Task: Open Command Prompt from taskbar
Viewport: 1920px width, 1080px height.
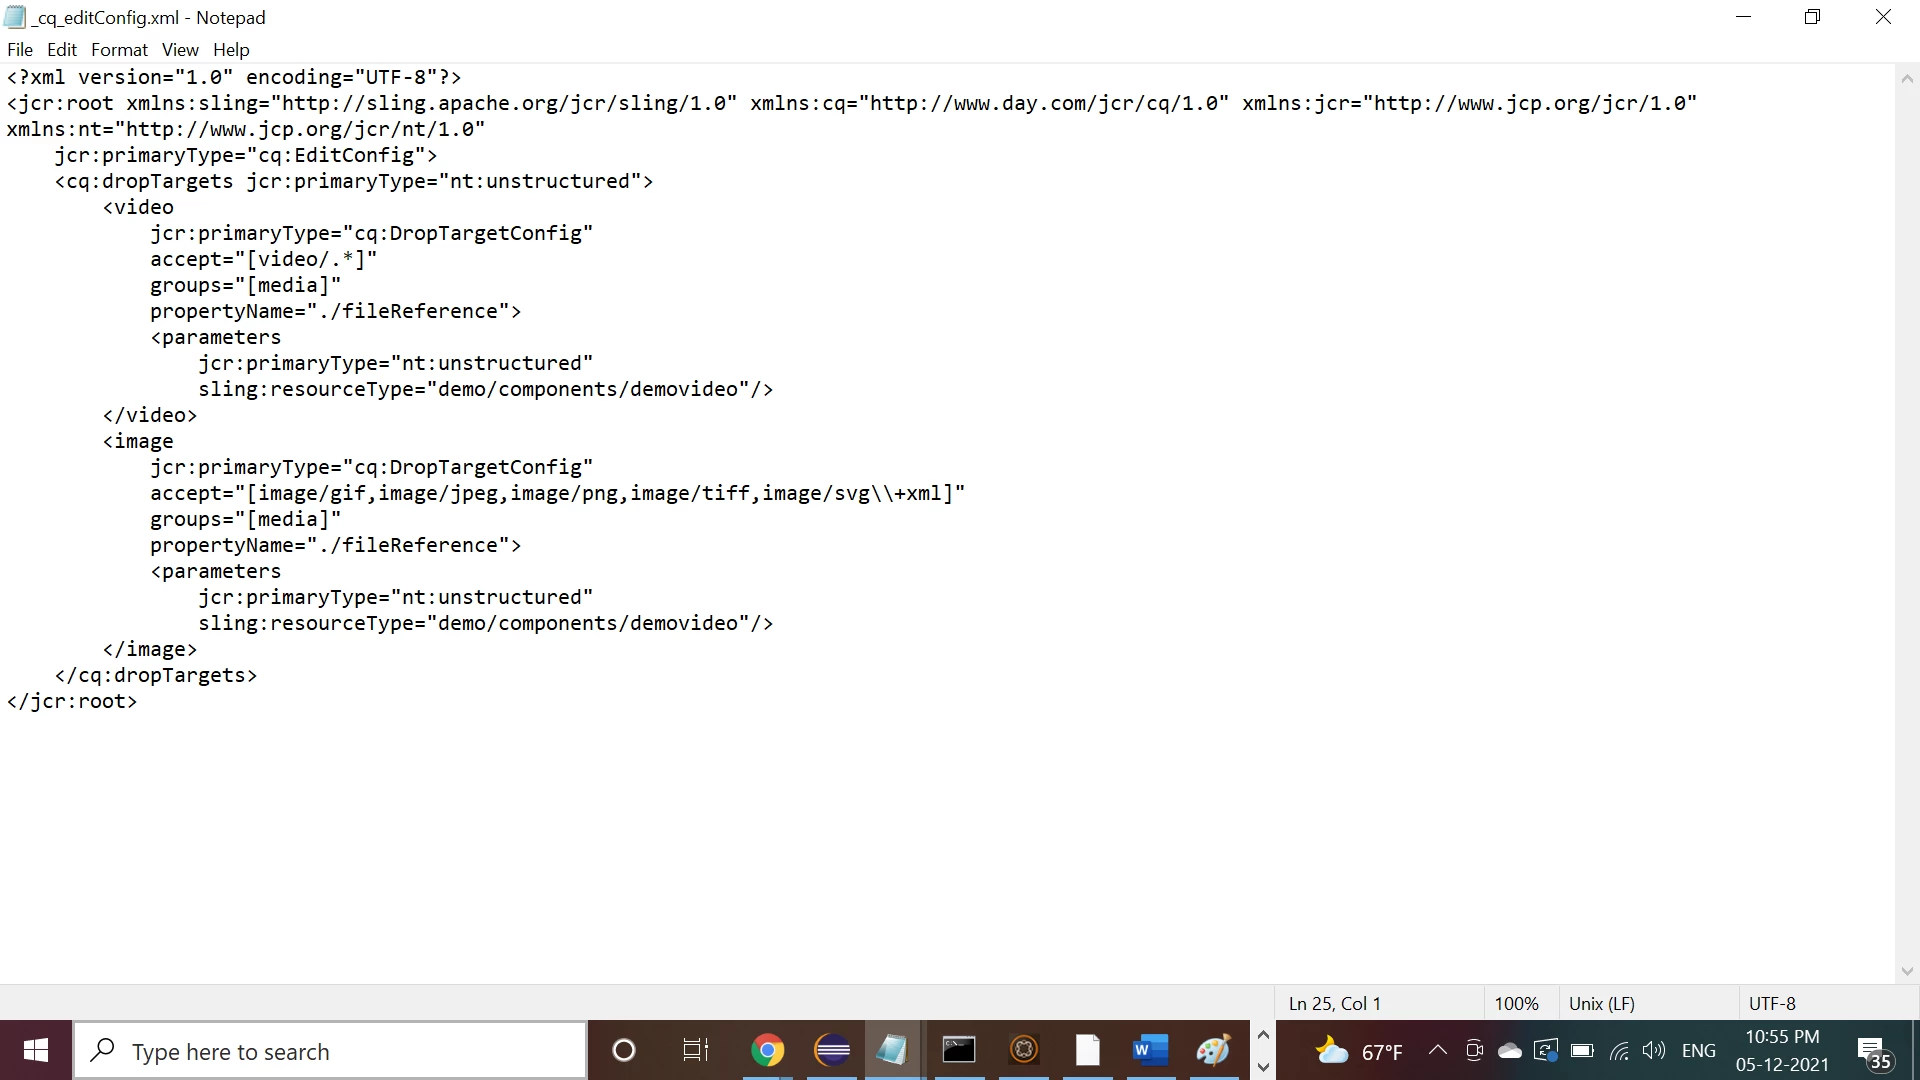Action: point(958,1051)
